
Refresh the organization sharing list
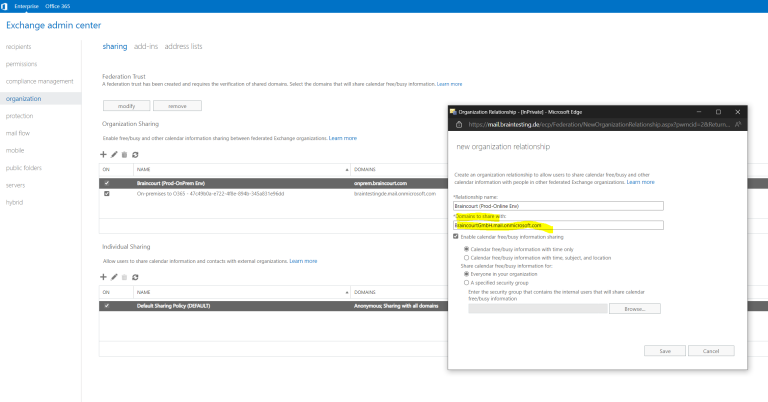135,155
